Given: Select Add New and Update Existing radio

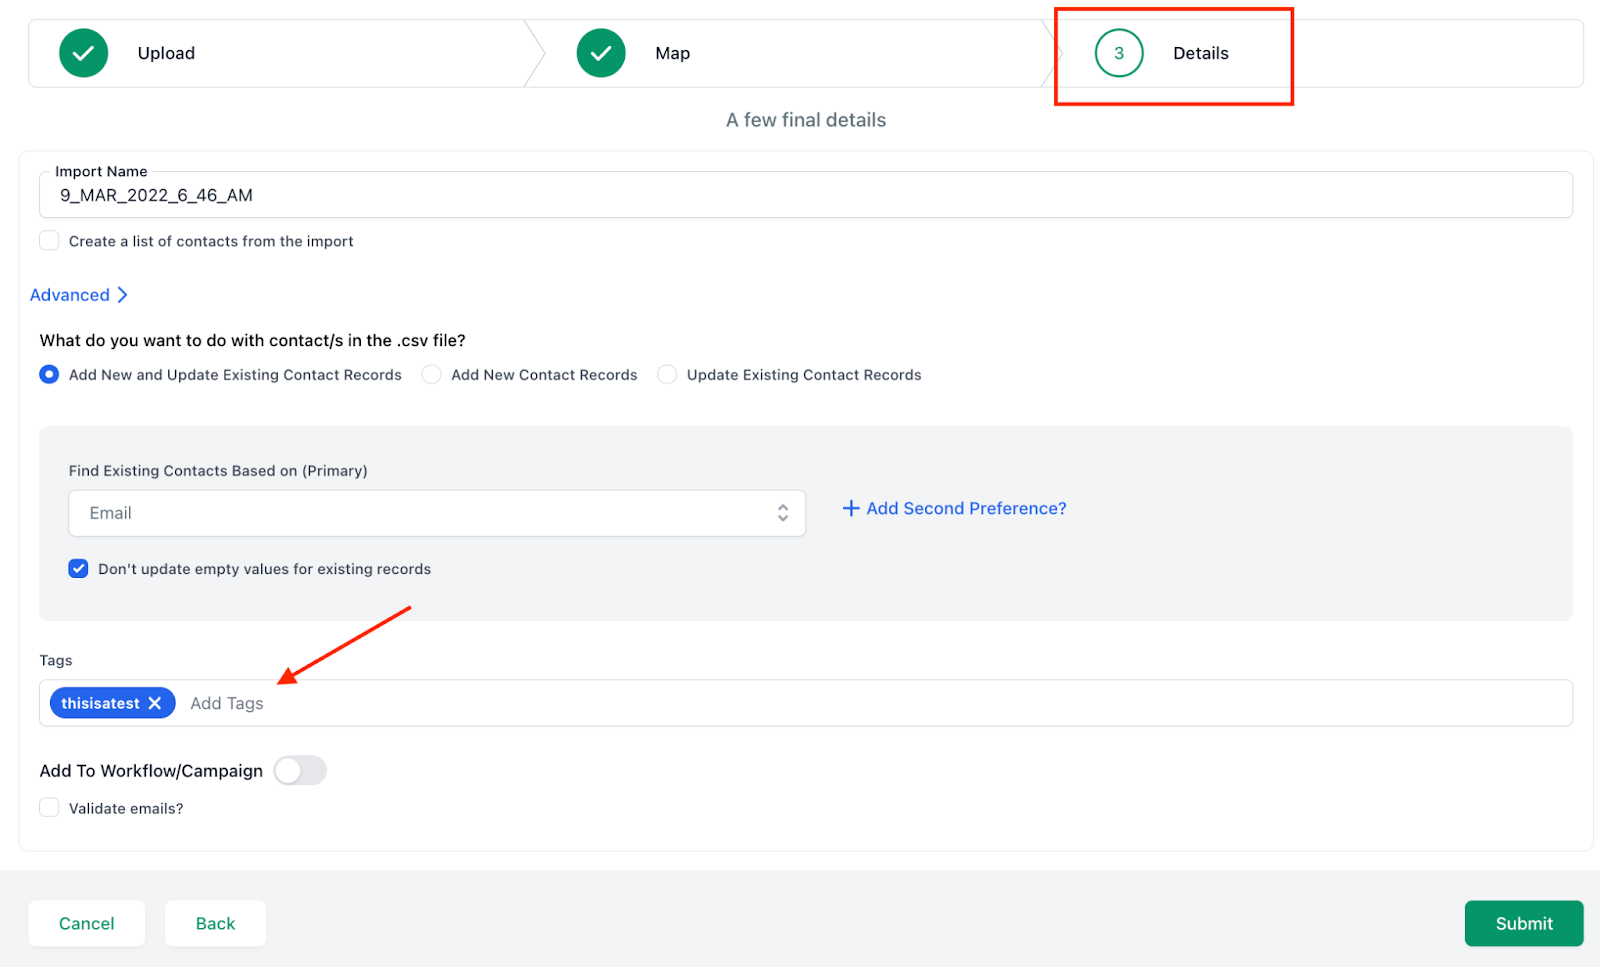Looking at the screenshot, I should tap(49, 375).
